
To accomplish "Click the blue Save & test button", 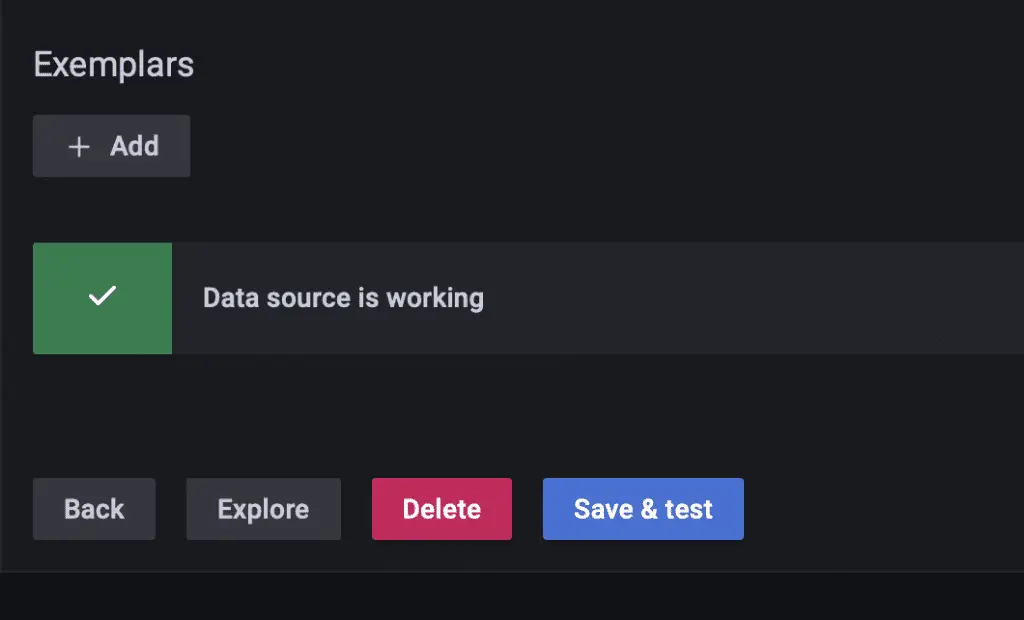I will tap(643, 509).
